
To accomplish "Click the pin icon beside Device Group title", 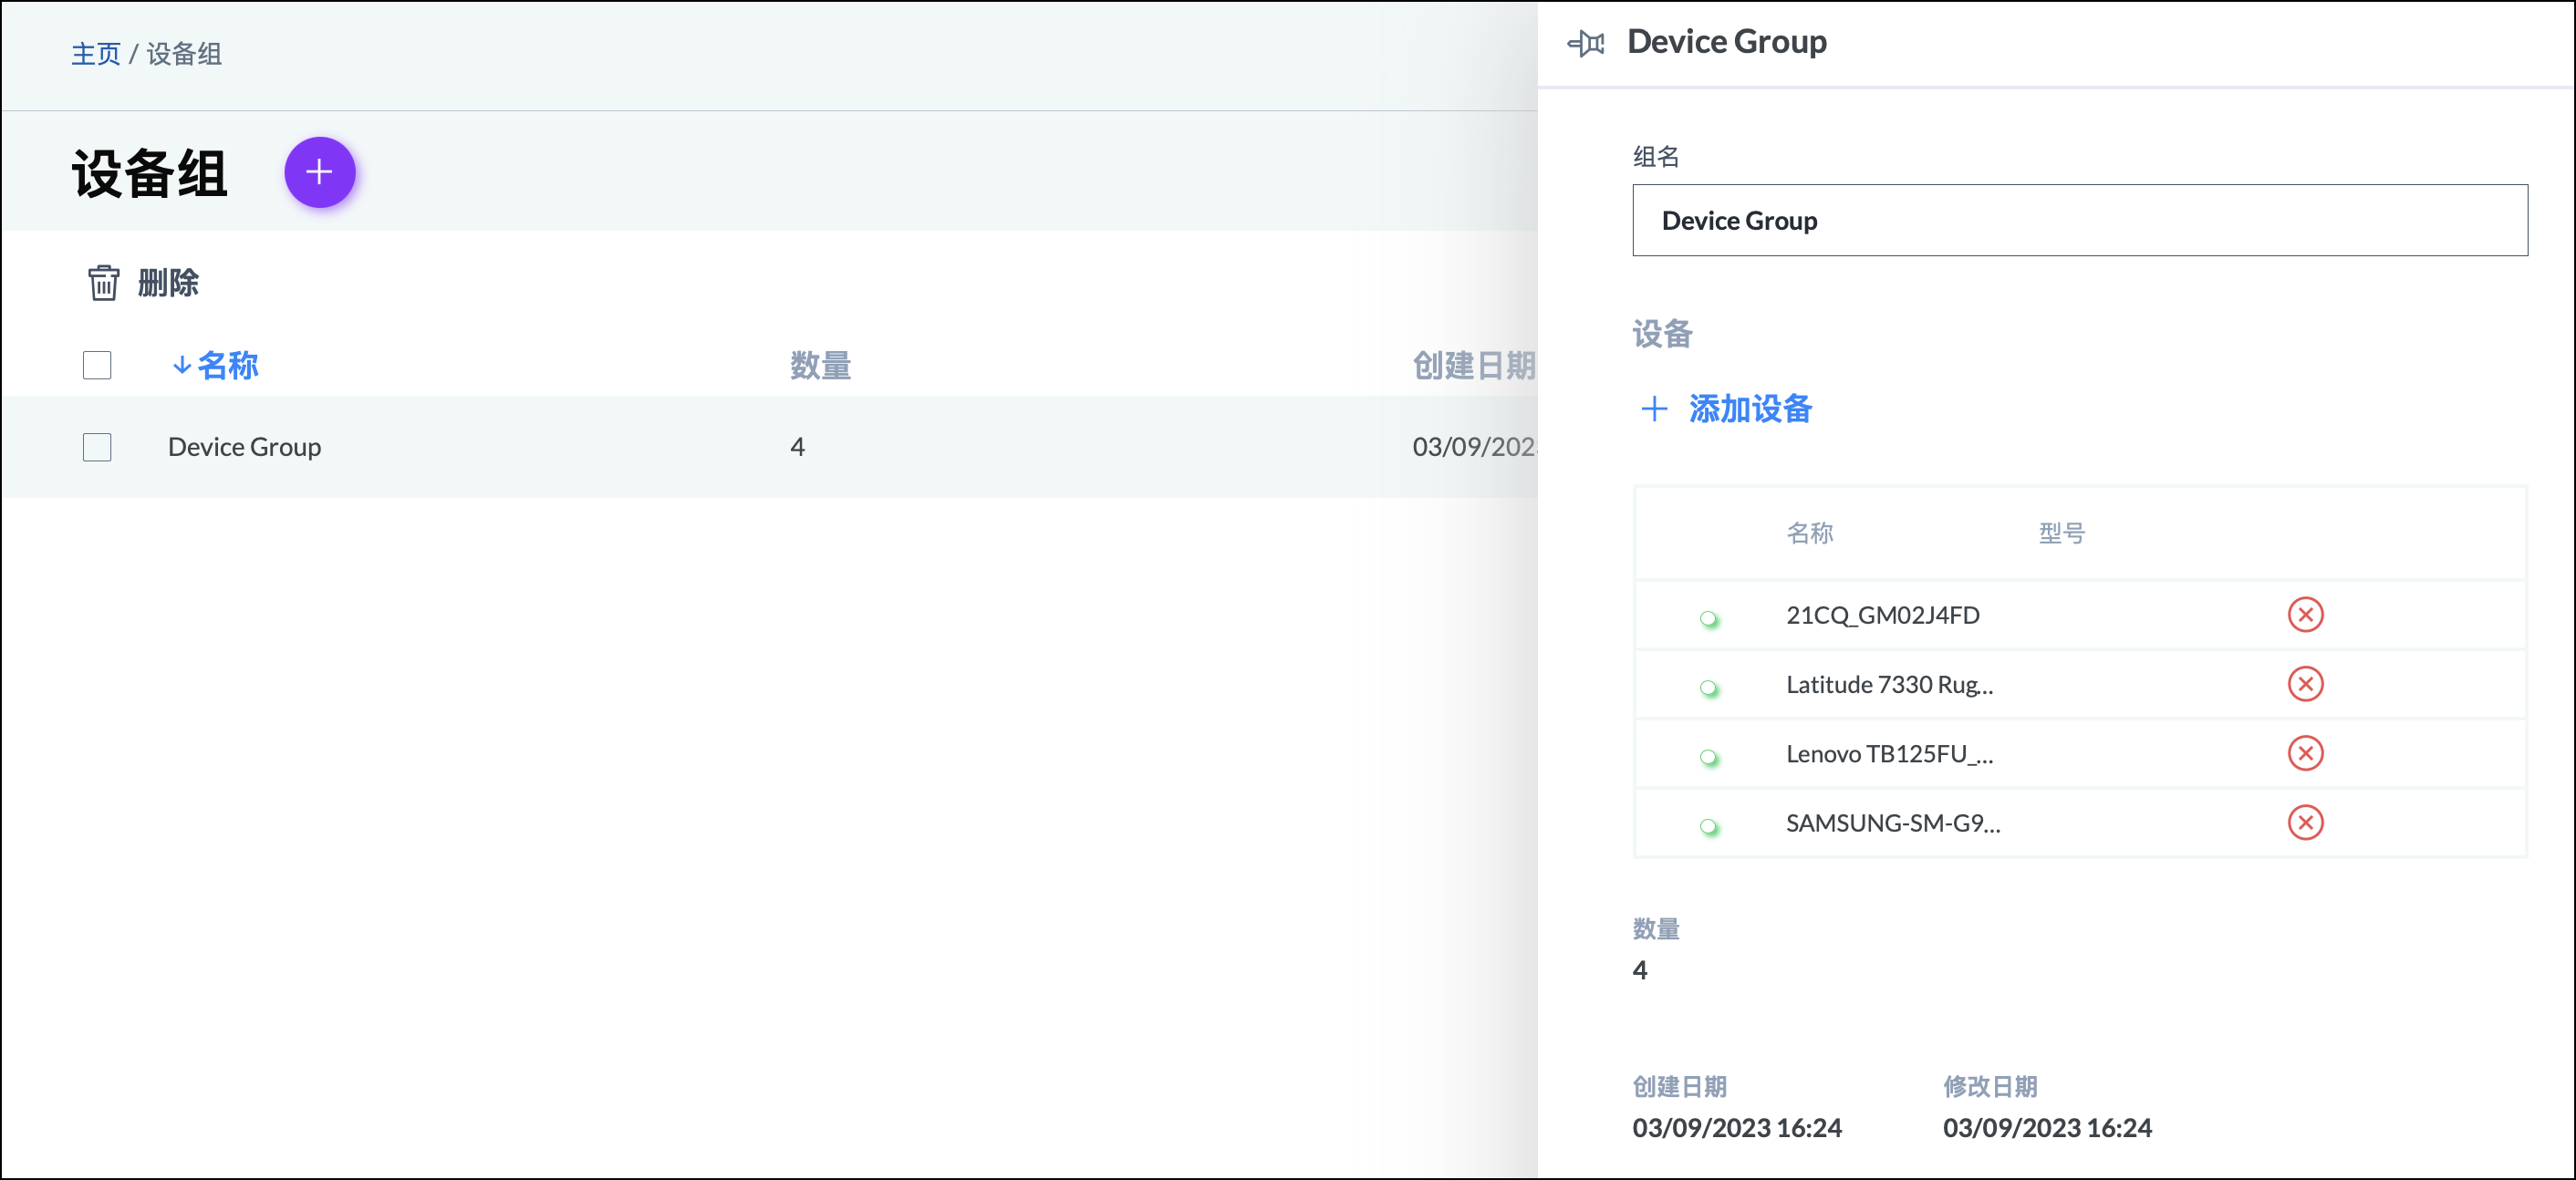I will (1586, 43).
